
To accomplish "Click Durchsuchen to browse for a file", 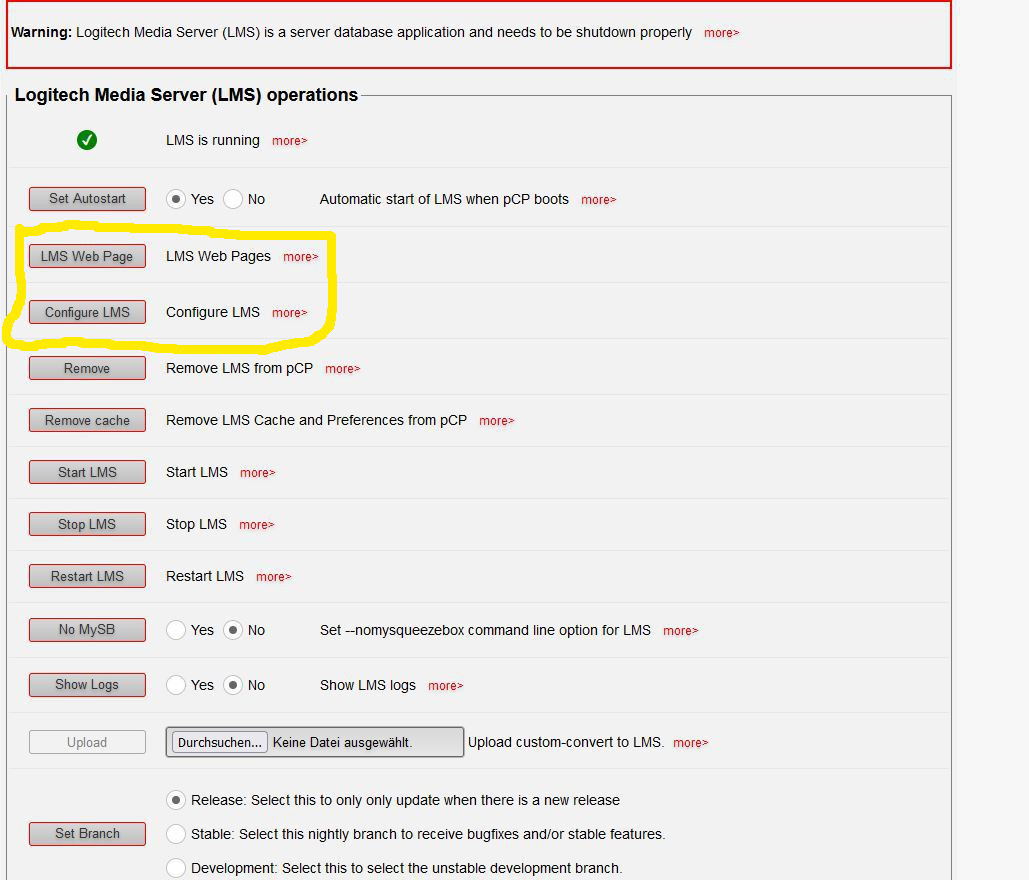I will (x=220, y=742).
